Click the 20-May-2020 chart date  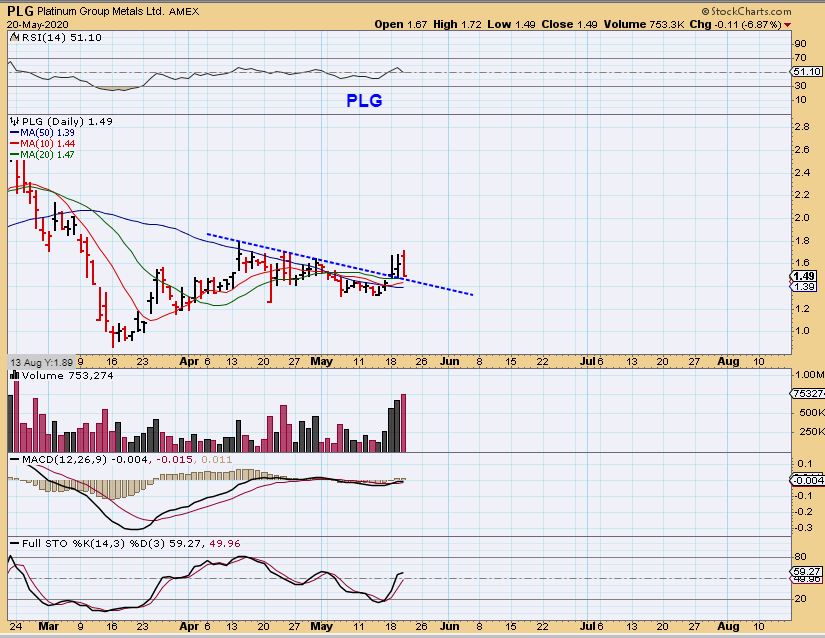pos(37,24)
